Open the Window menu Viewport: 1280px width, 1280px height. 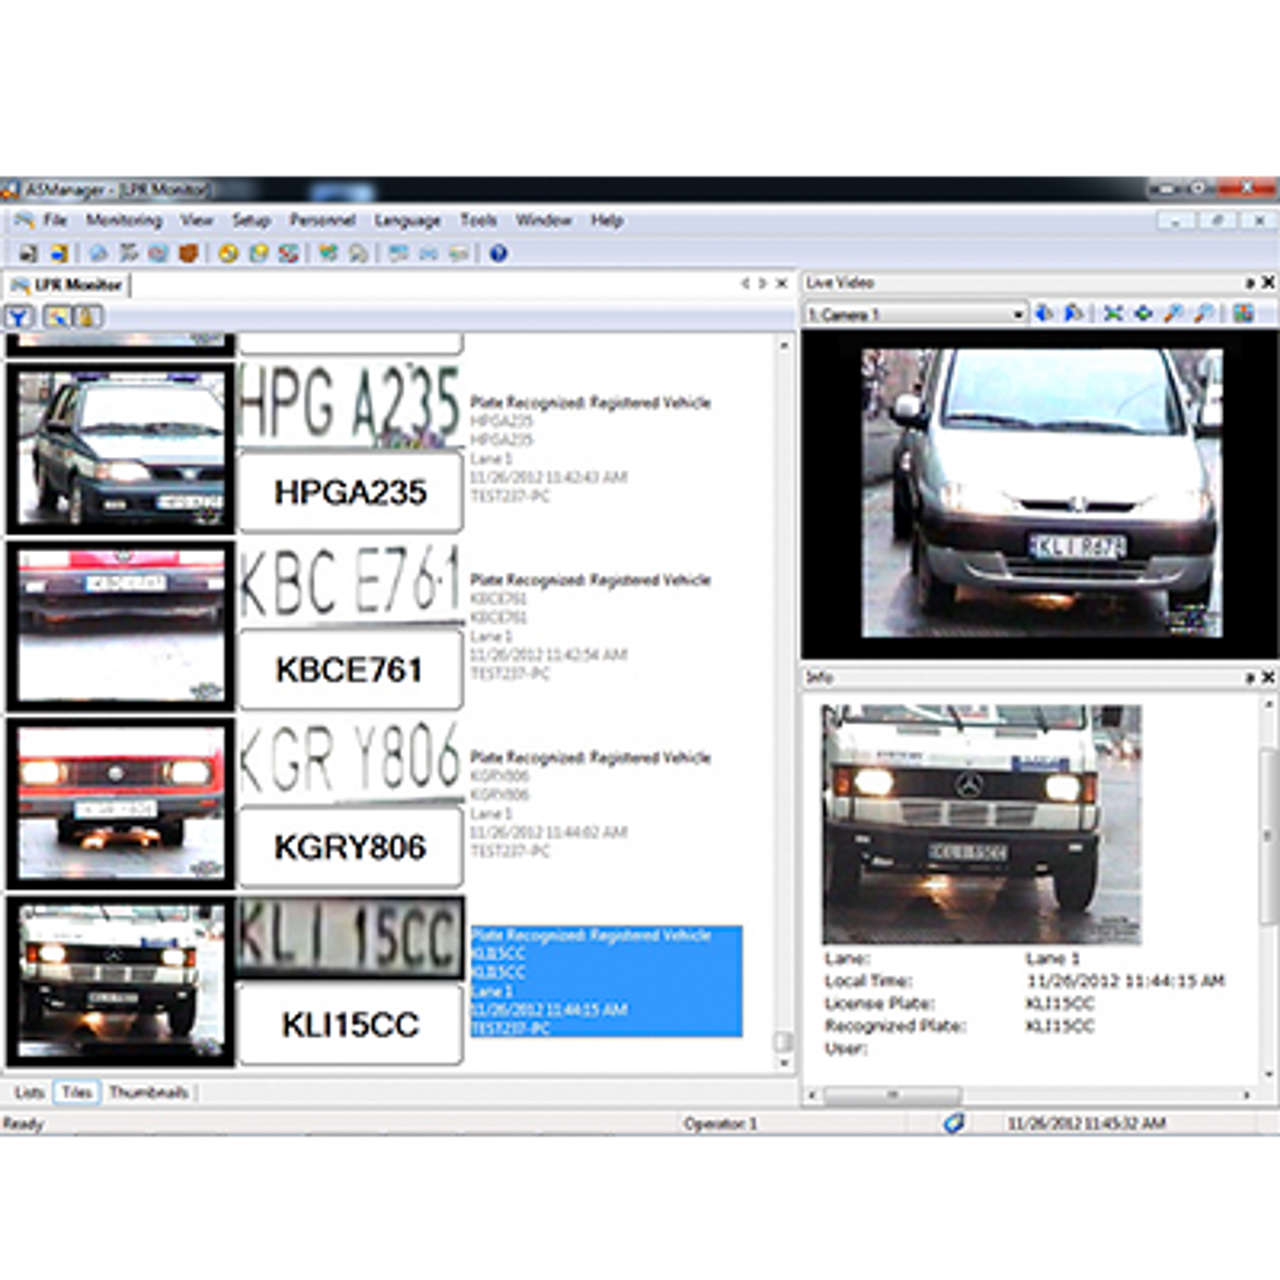(543, 220)
